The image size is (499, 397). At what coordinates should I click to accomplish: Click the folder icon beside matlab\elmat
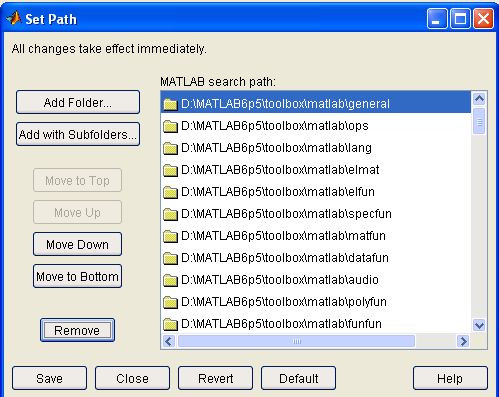(x=170, y=170)
